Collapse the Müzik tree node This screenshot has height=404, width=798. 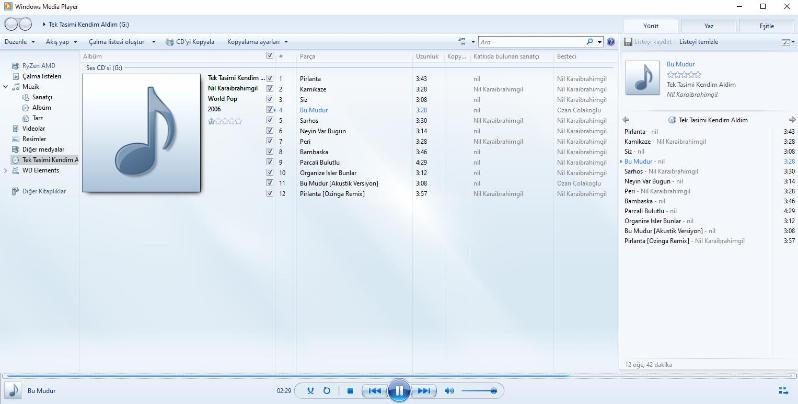tap(5, 87)
